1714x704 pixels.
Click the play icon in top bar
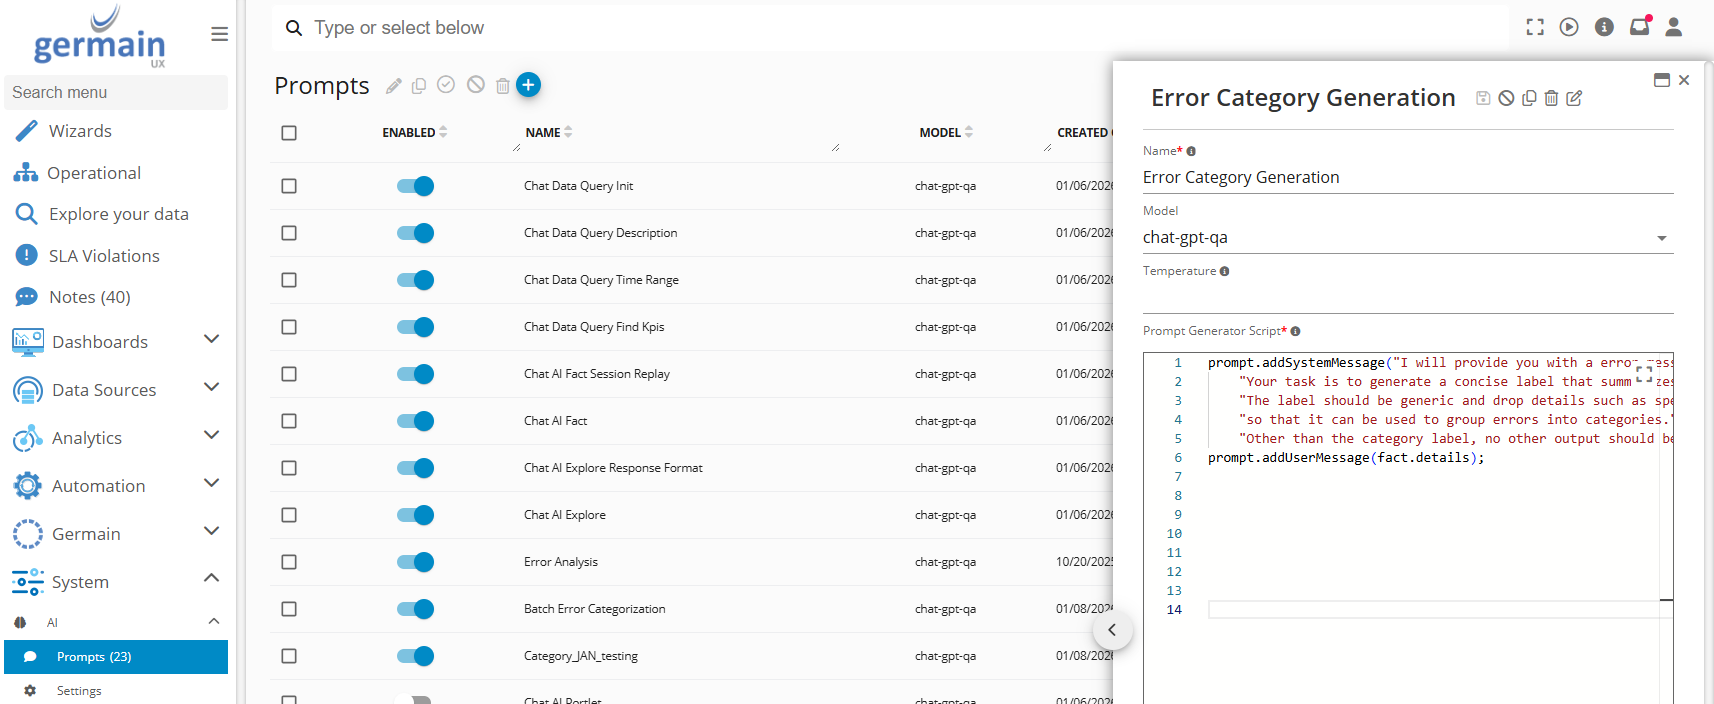(1569, 27)
